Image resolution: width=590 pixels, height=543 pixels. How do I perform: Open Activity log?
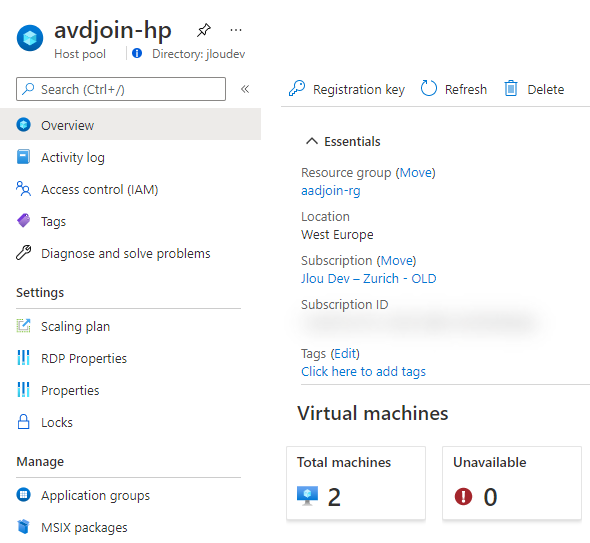coord(73,157)
